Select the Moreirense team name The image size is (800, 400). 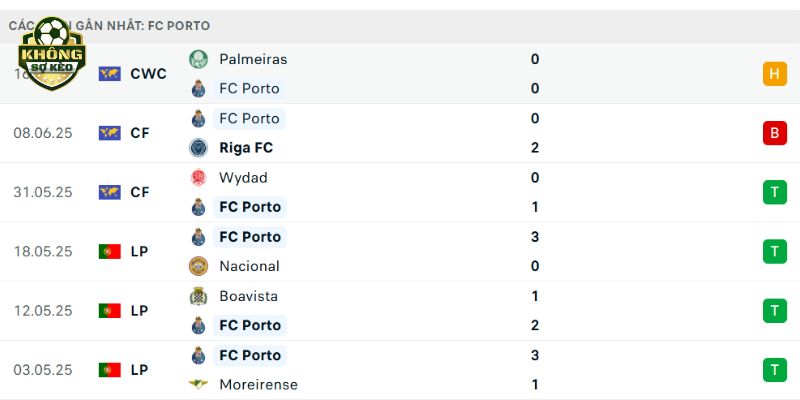pyautogui.click(x=258, y=384)
